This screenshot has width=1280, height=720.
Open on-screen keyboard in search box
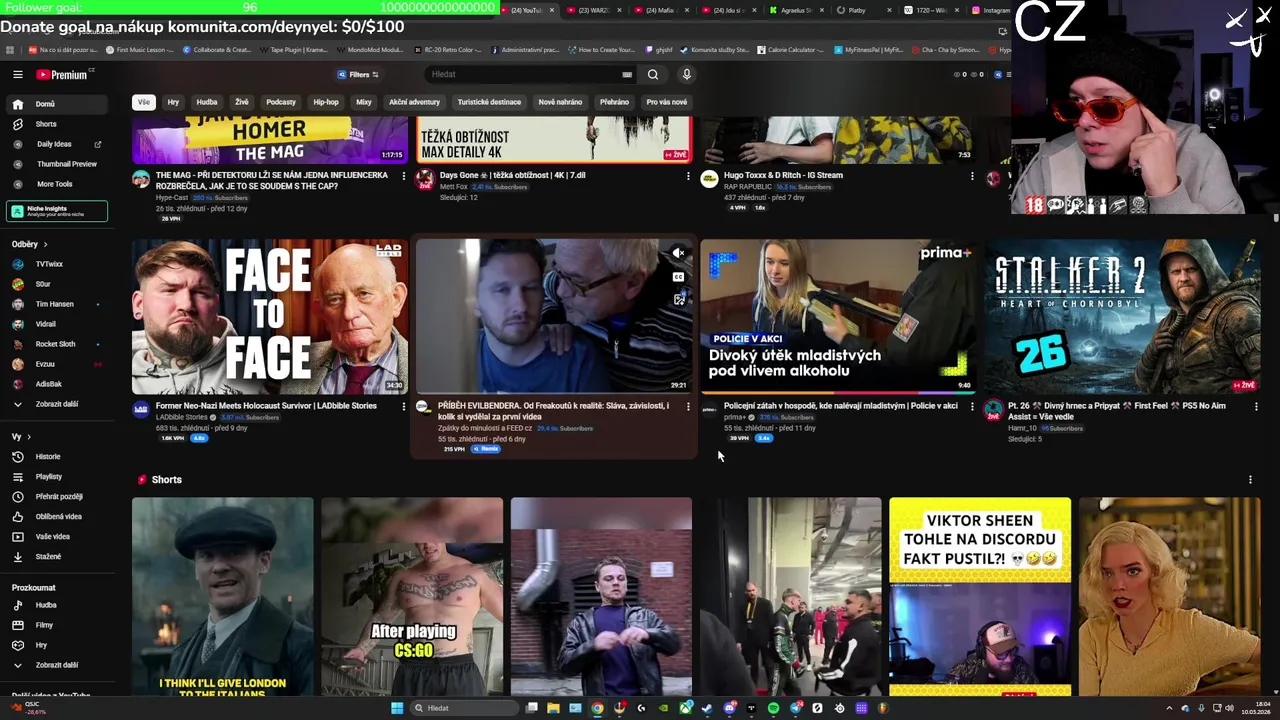(627, 74)
